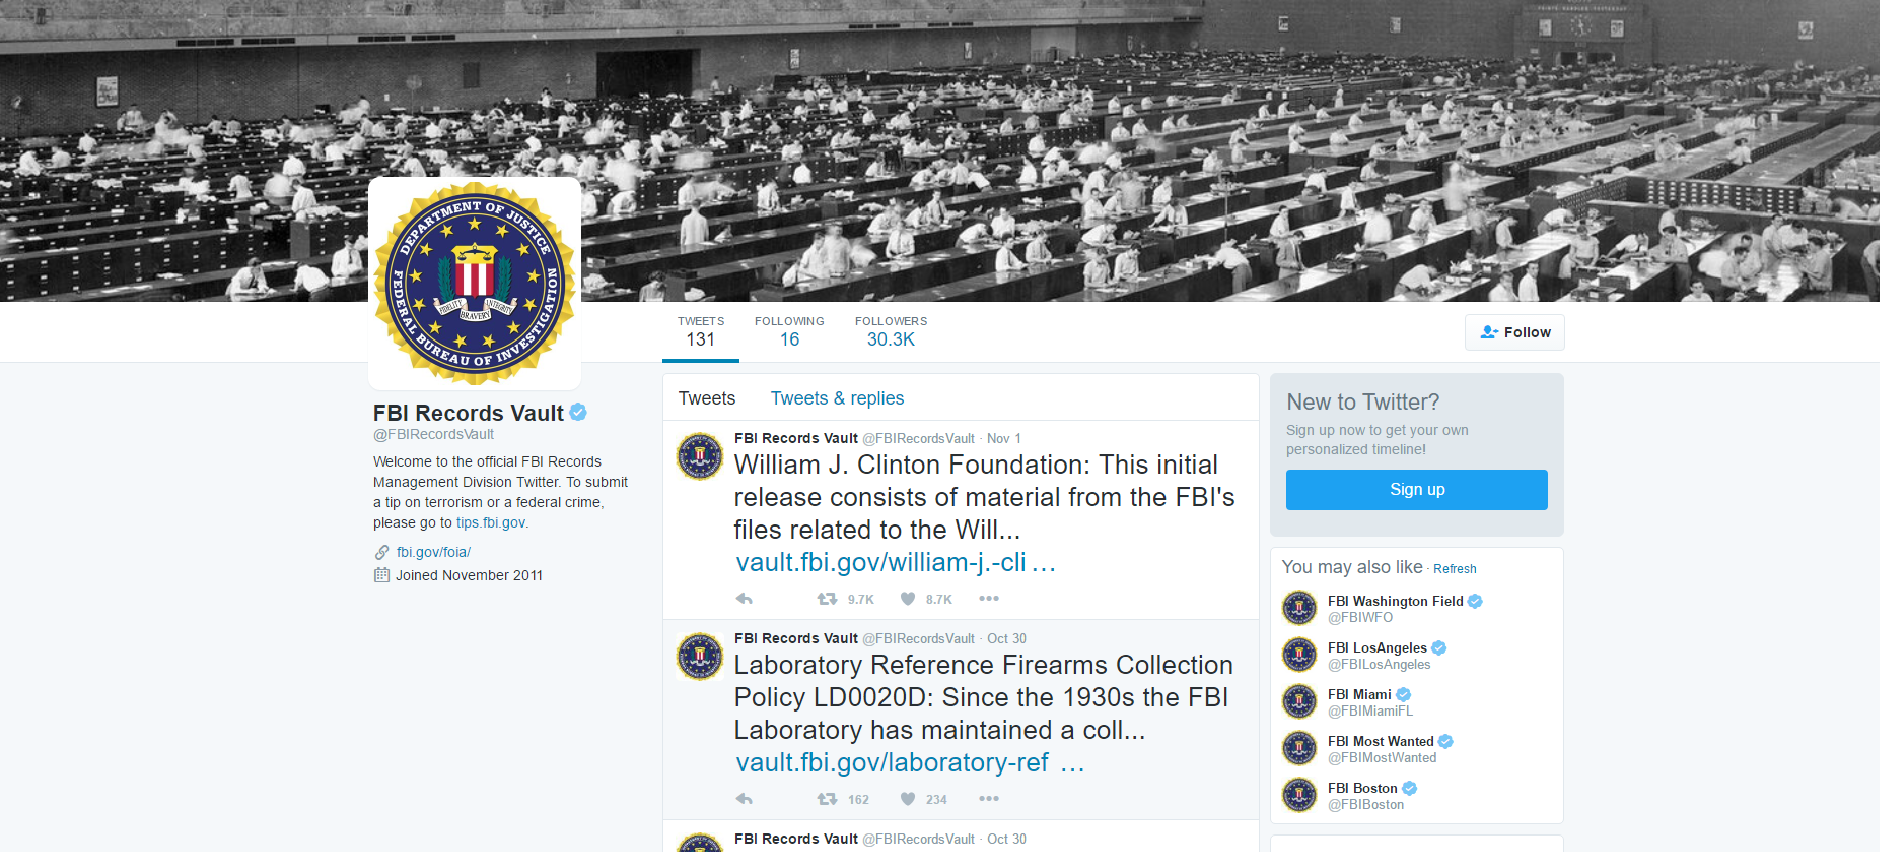
Task: Open more options on Laboratory Firearms tweet
Action: pos(989,799)
